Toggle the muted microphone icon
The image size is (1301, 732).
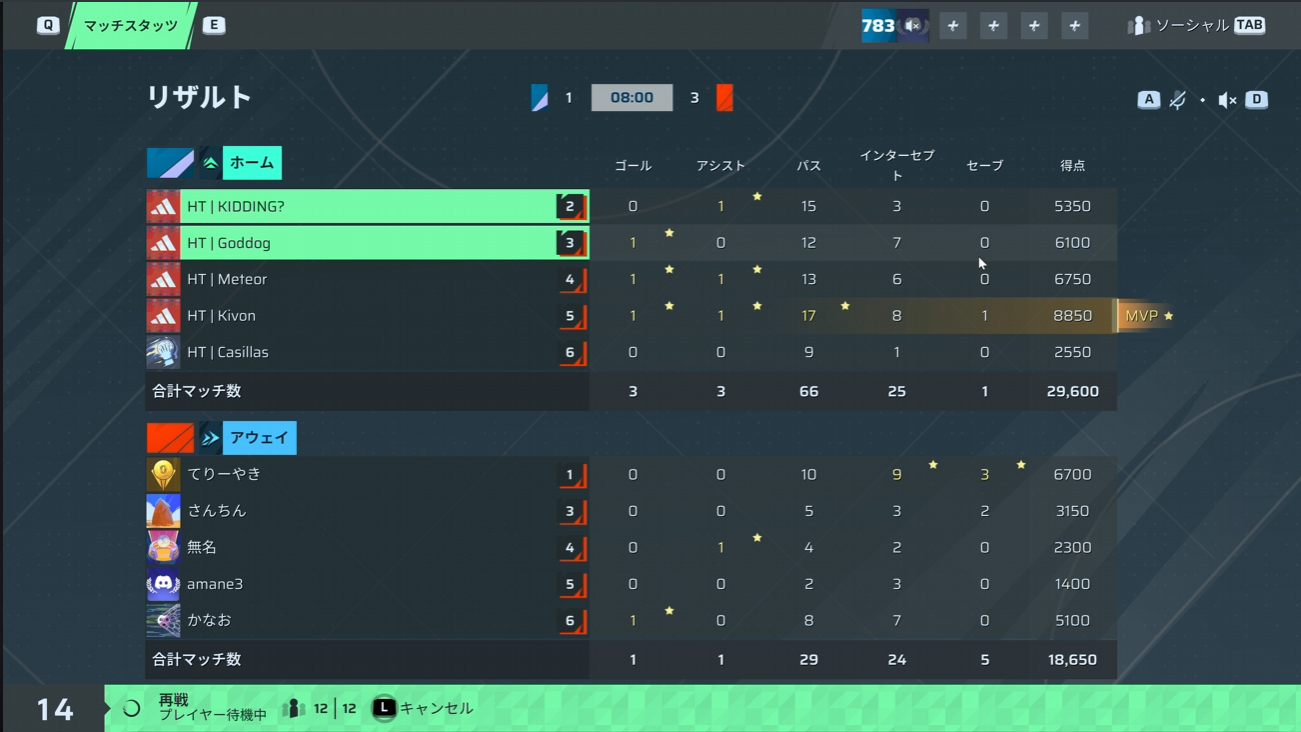(1178, 99)
